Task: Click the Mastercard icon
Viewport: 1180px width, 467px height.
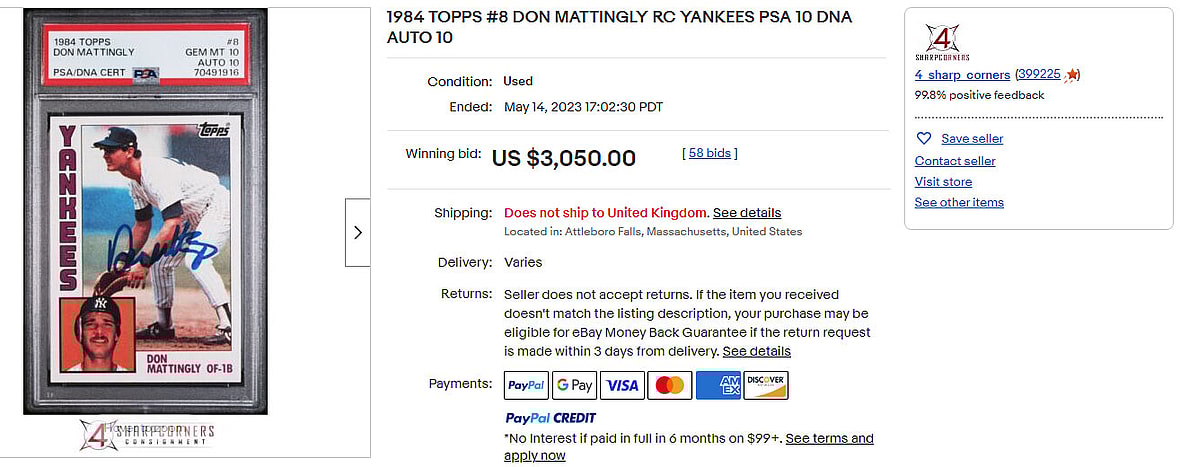Action: click(670, 385)
